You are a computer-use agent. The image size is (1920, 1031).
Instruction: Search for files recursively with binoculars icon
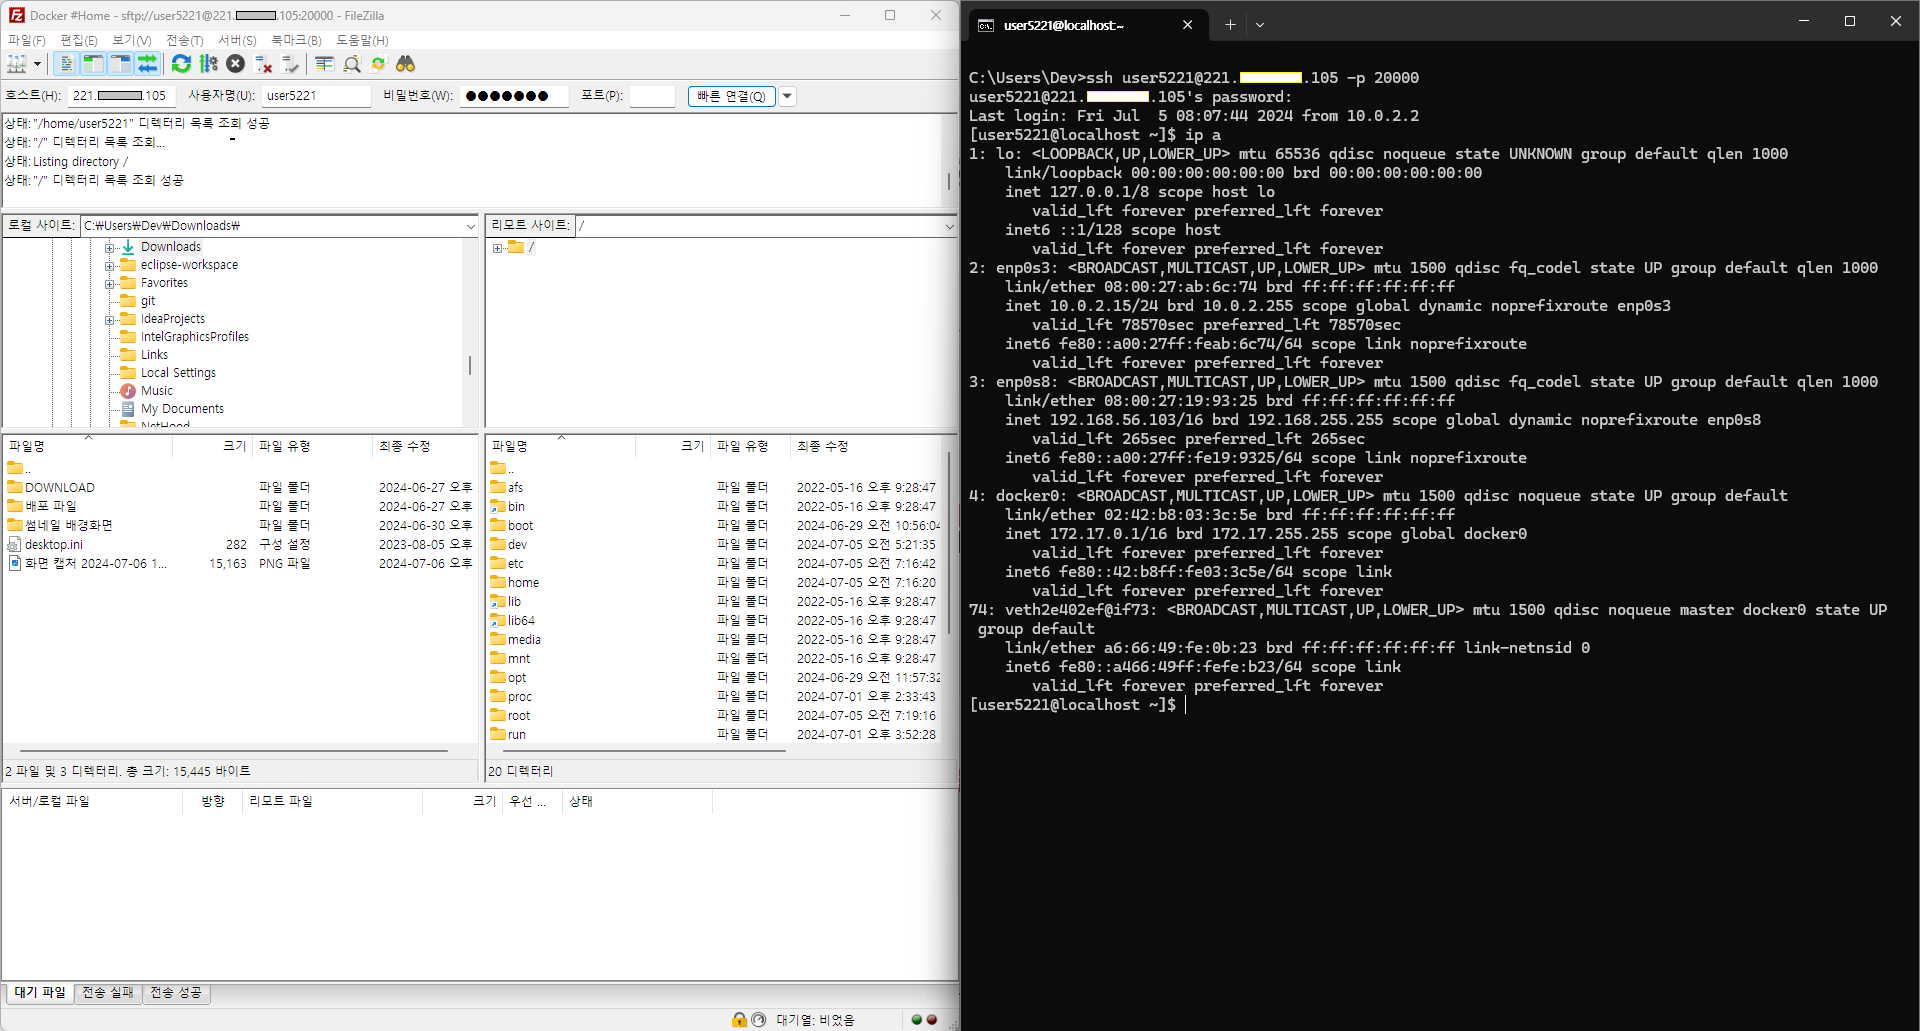click(x=405, y=64)
